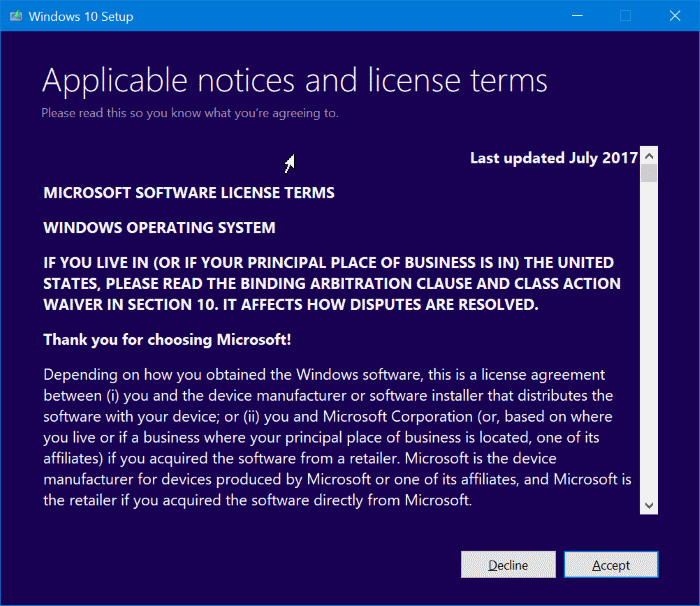Image resolution: width=700 pixels, height=606 pixels.
Task: Minimize the Windows 10 Setup window
Action: [579, 16]
